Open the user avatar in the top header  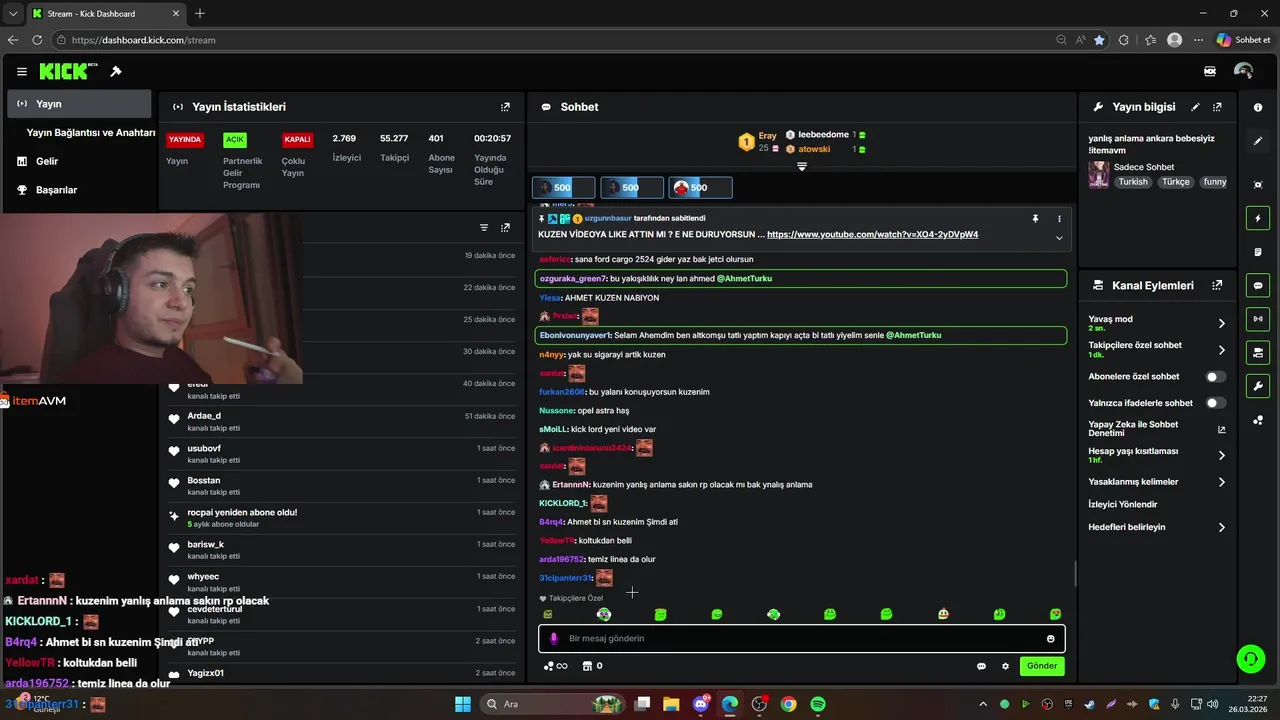point(1243,71)
